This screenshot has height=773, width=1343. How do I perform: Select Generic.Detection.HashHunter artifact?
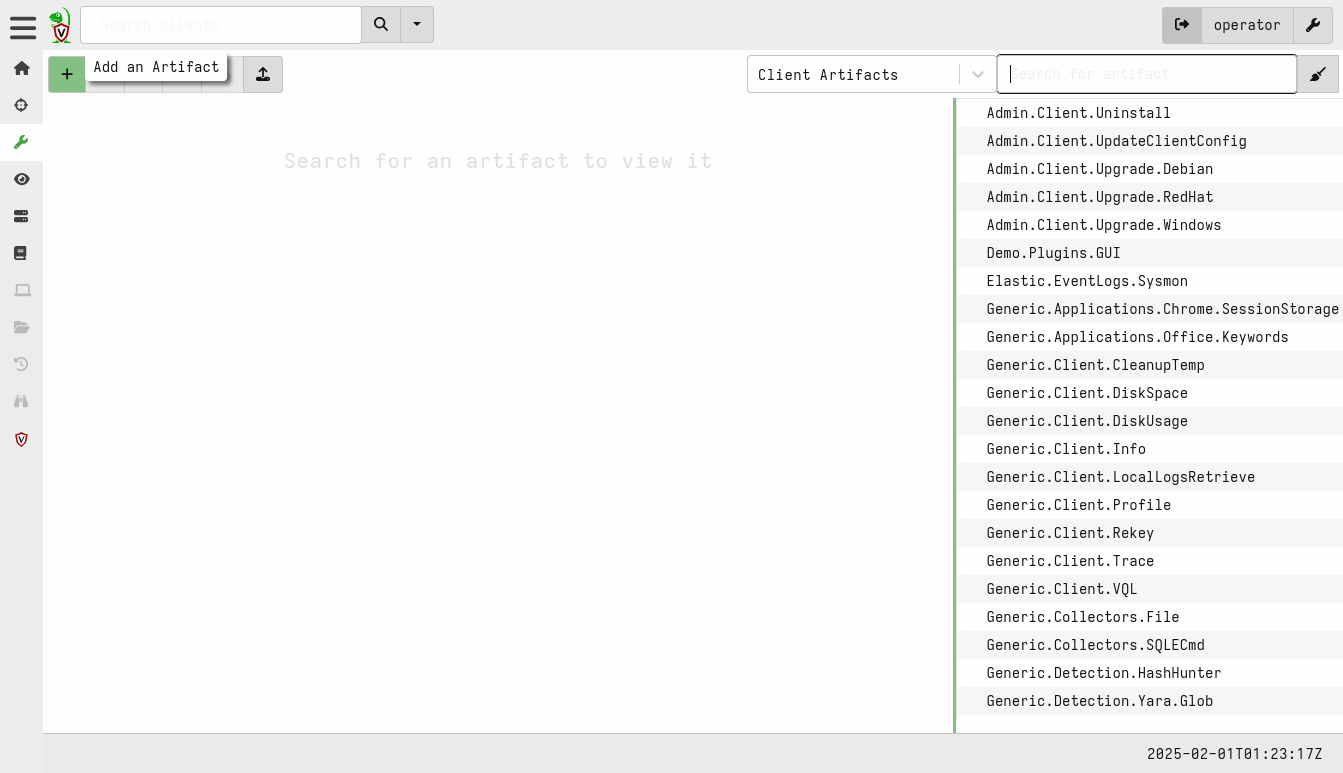(1150, 673)
